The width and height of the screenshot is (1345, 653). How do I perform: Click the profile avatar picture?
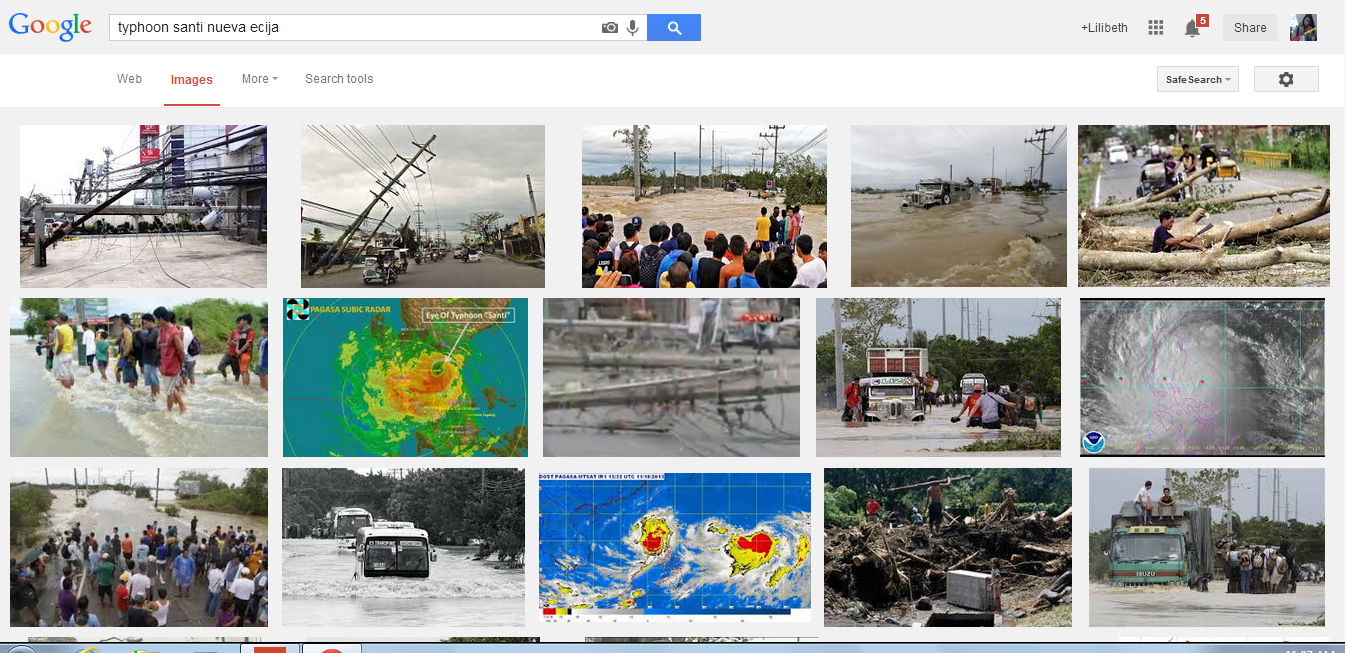point(1304,28)
